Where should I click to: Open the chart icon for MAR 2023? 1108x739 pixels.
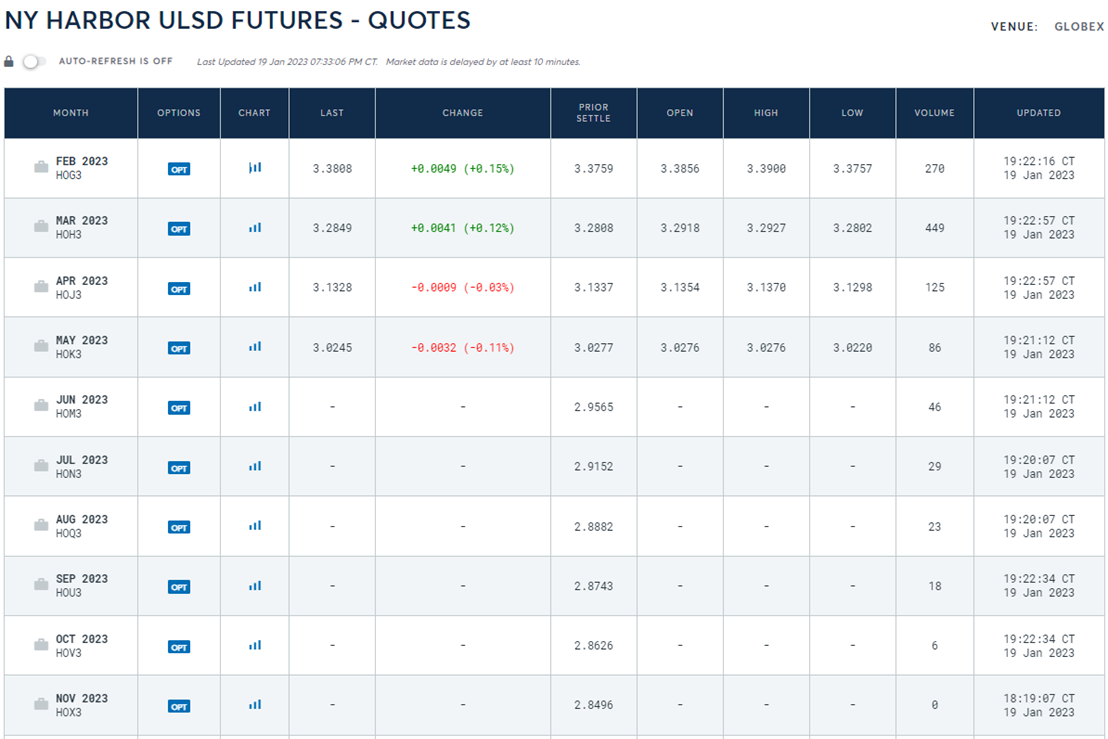[255, 227]
